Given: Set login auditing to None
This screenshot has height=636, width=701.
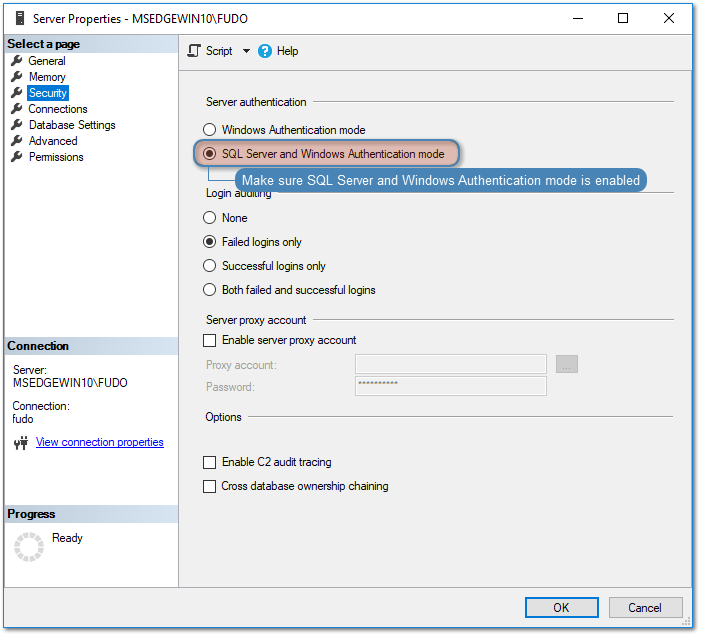Looking at the screenshot, I should 210,218.
